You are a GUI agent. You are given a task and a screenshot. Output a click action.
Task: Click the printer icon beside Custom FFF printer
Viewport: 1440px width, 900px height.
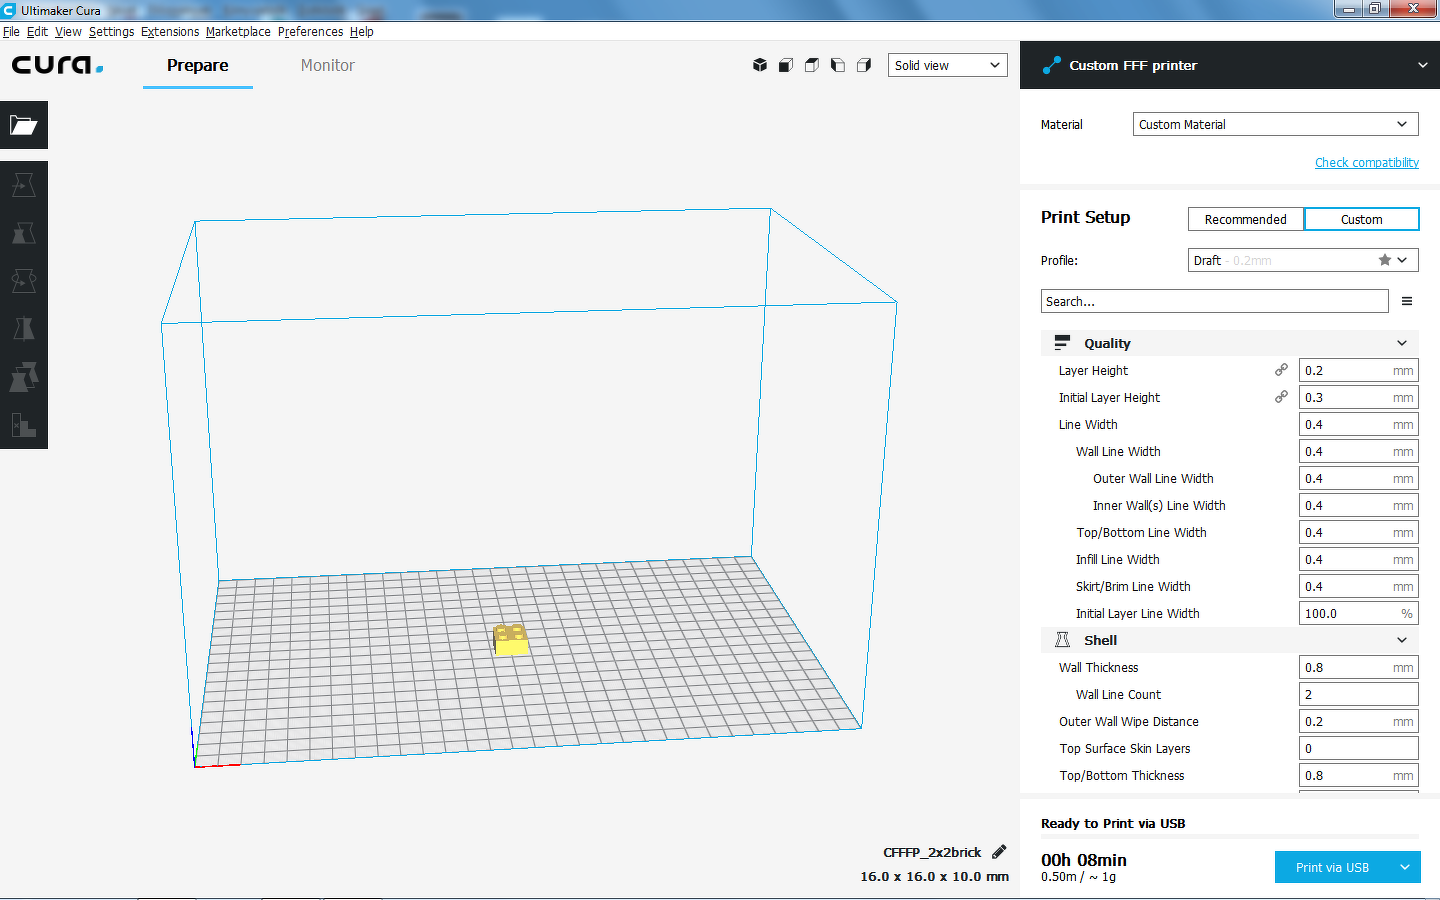pos(1051,65)
